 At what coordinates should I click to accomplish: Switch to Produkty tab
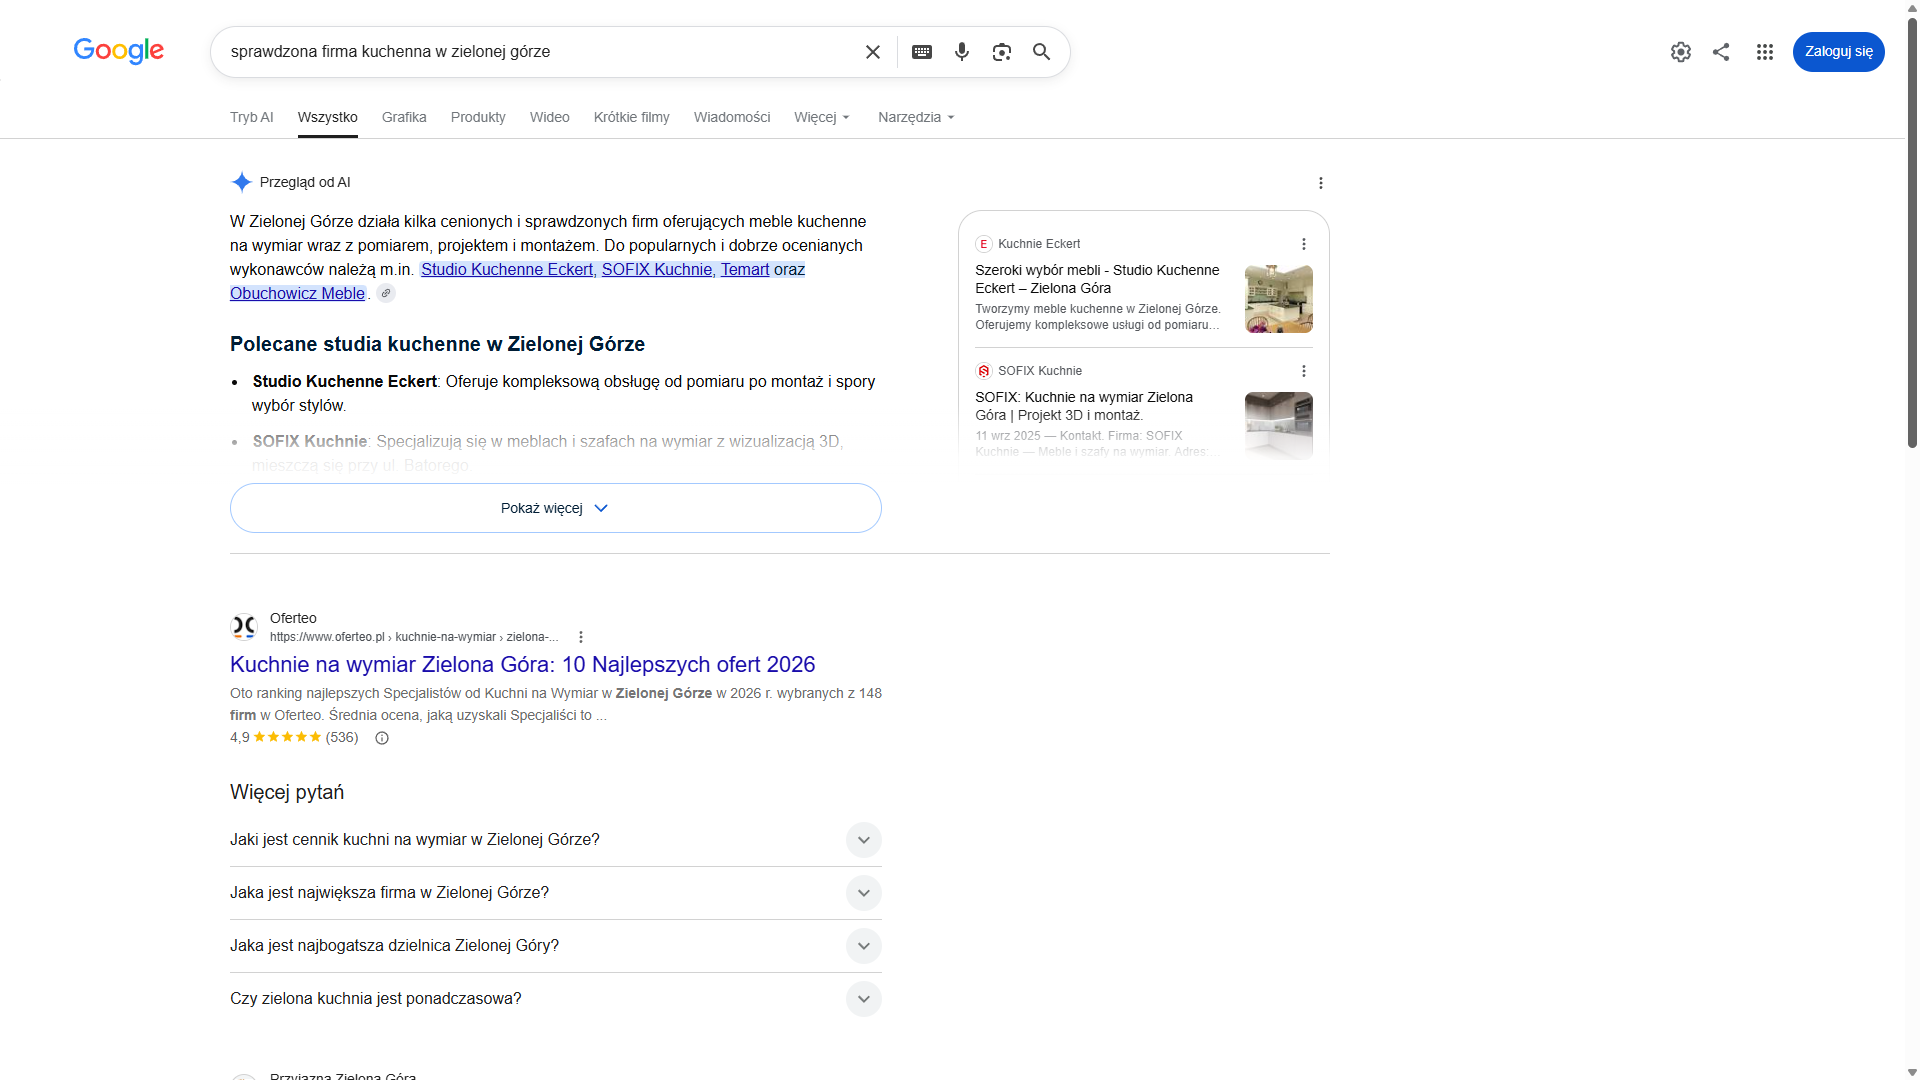tap(478, 117)
